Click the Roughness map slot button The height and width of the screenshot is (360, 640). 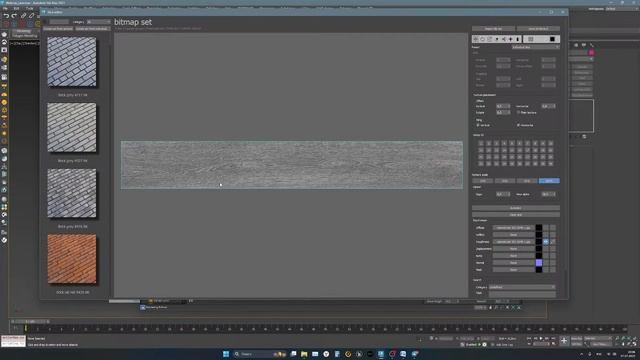(x=513, y=242)
